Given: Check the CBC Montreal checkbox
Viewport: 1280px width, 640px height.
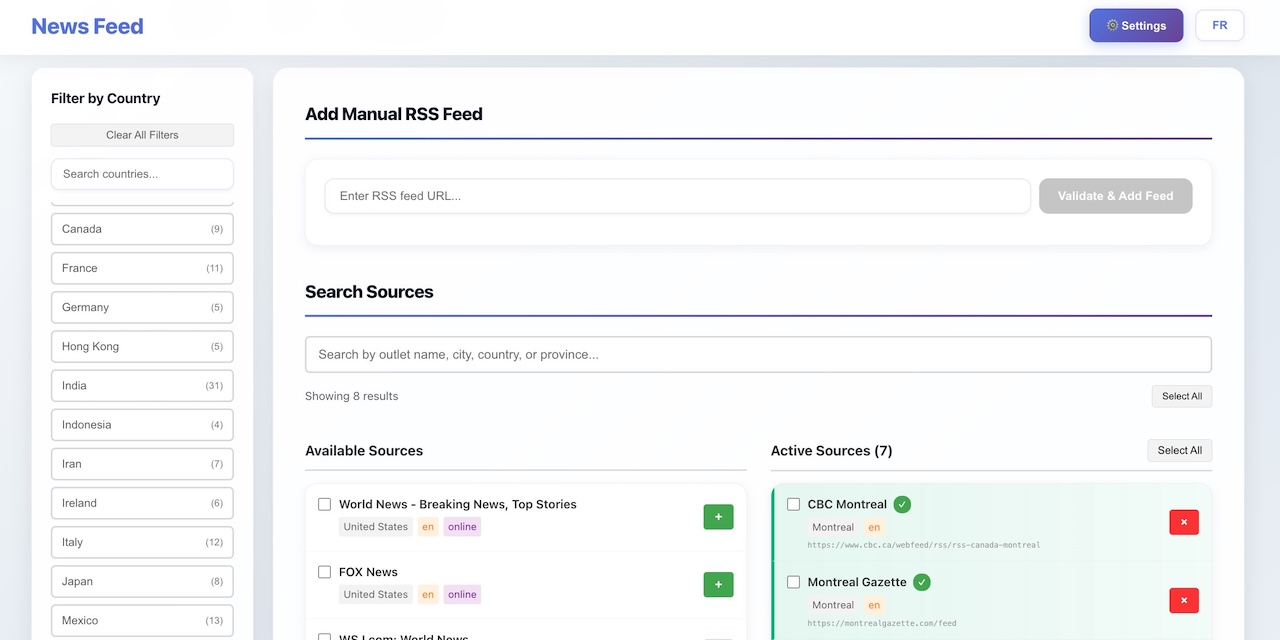Looking at the screenshot, I should point(794,504).
